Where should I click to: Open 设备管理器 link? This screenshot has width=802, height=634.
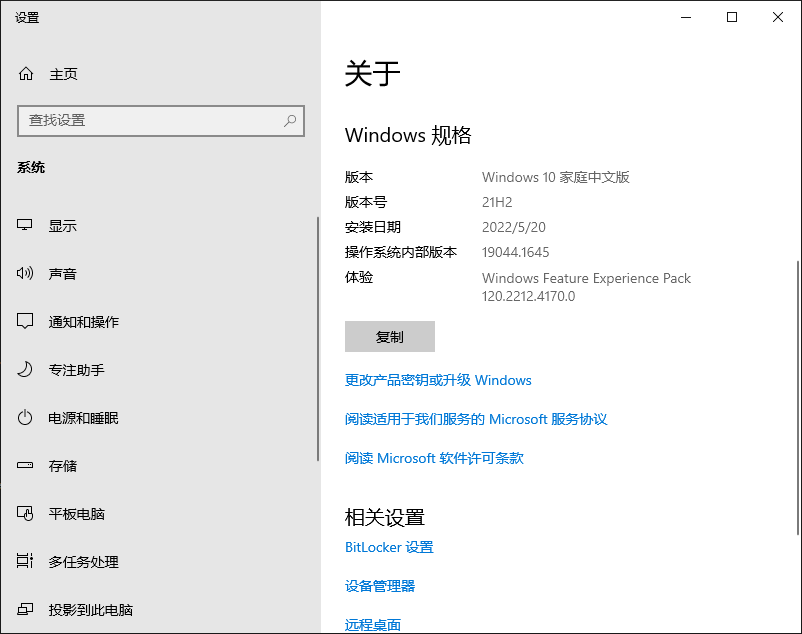pos(380,586)
